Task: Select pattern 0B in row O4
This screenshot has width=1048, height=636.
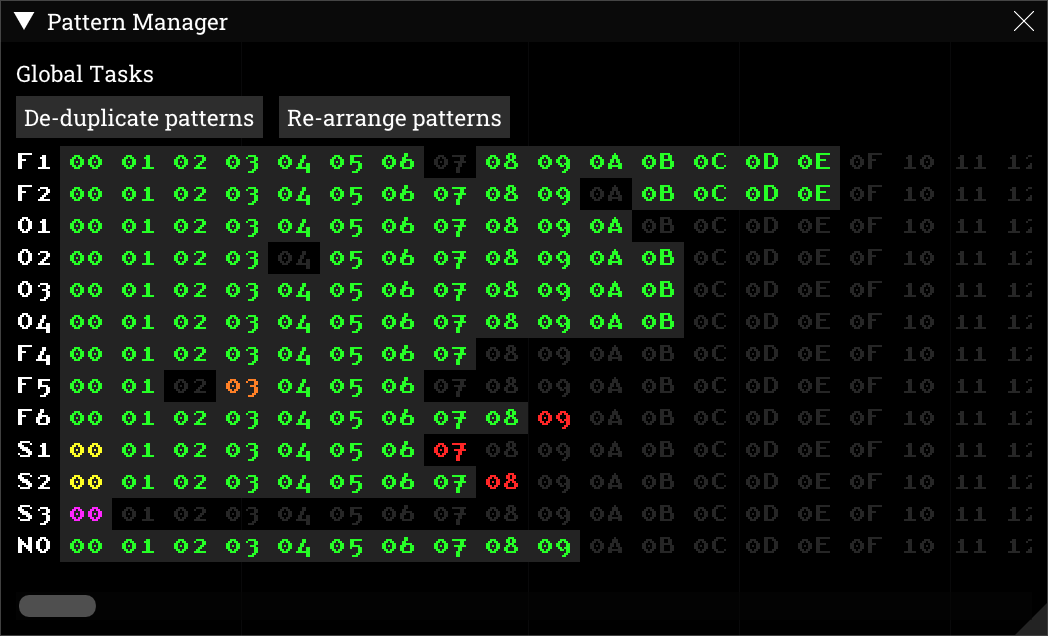Action: [658, 322]
